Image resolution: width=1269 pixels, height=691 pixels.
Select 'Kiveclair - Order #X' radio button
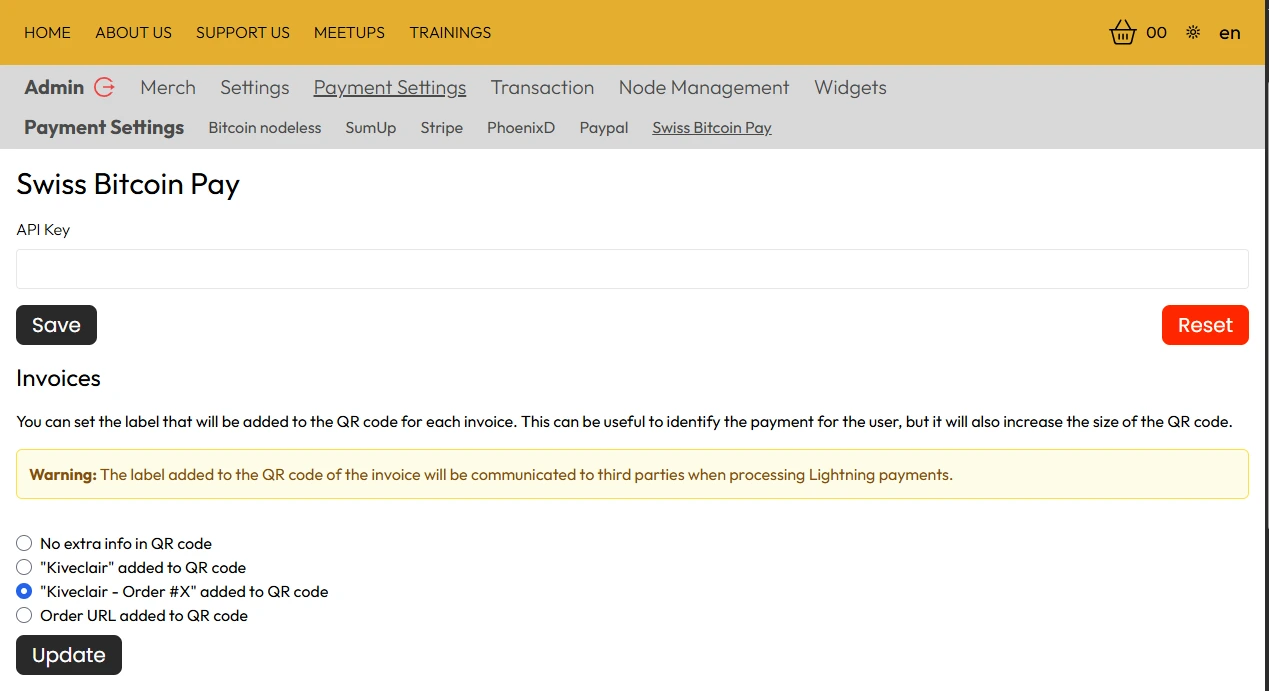coord(24,592)
